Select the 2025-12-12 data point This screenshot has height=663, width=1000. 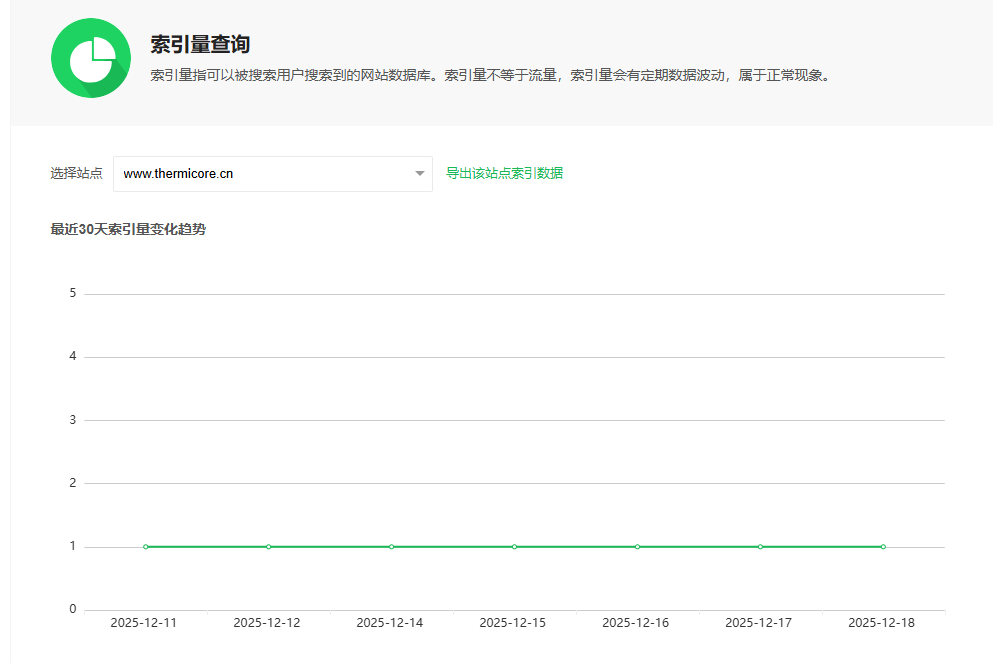click(x=268, y=547)
